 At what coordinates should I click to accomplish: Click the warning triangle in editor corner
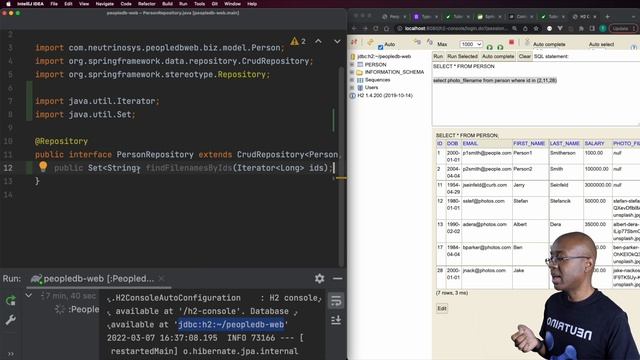tap(294, 41)
